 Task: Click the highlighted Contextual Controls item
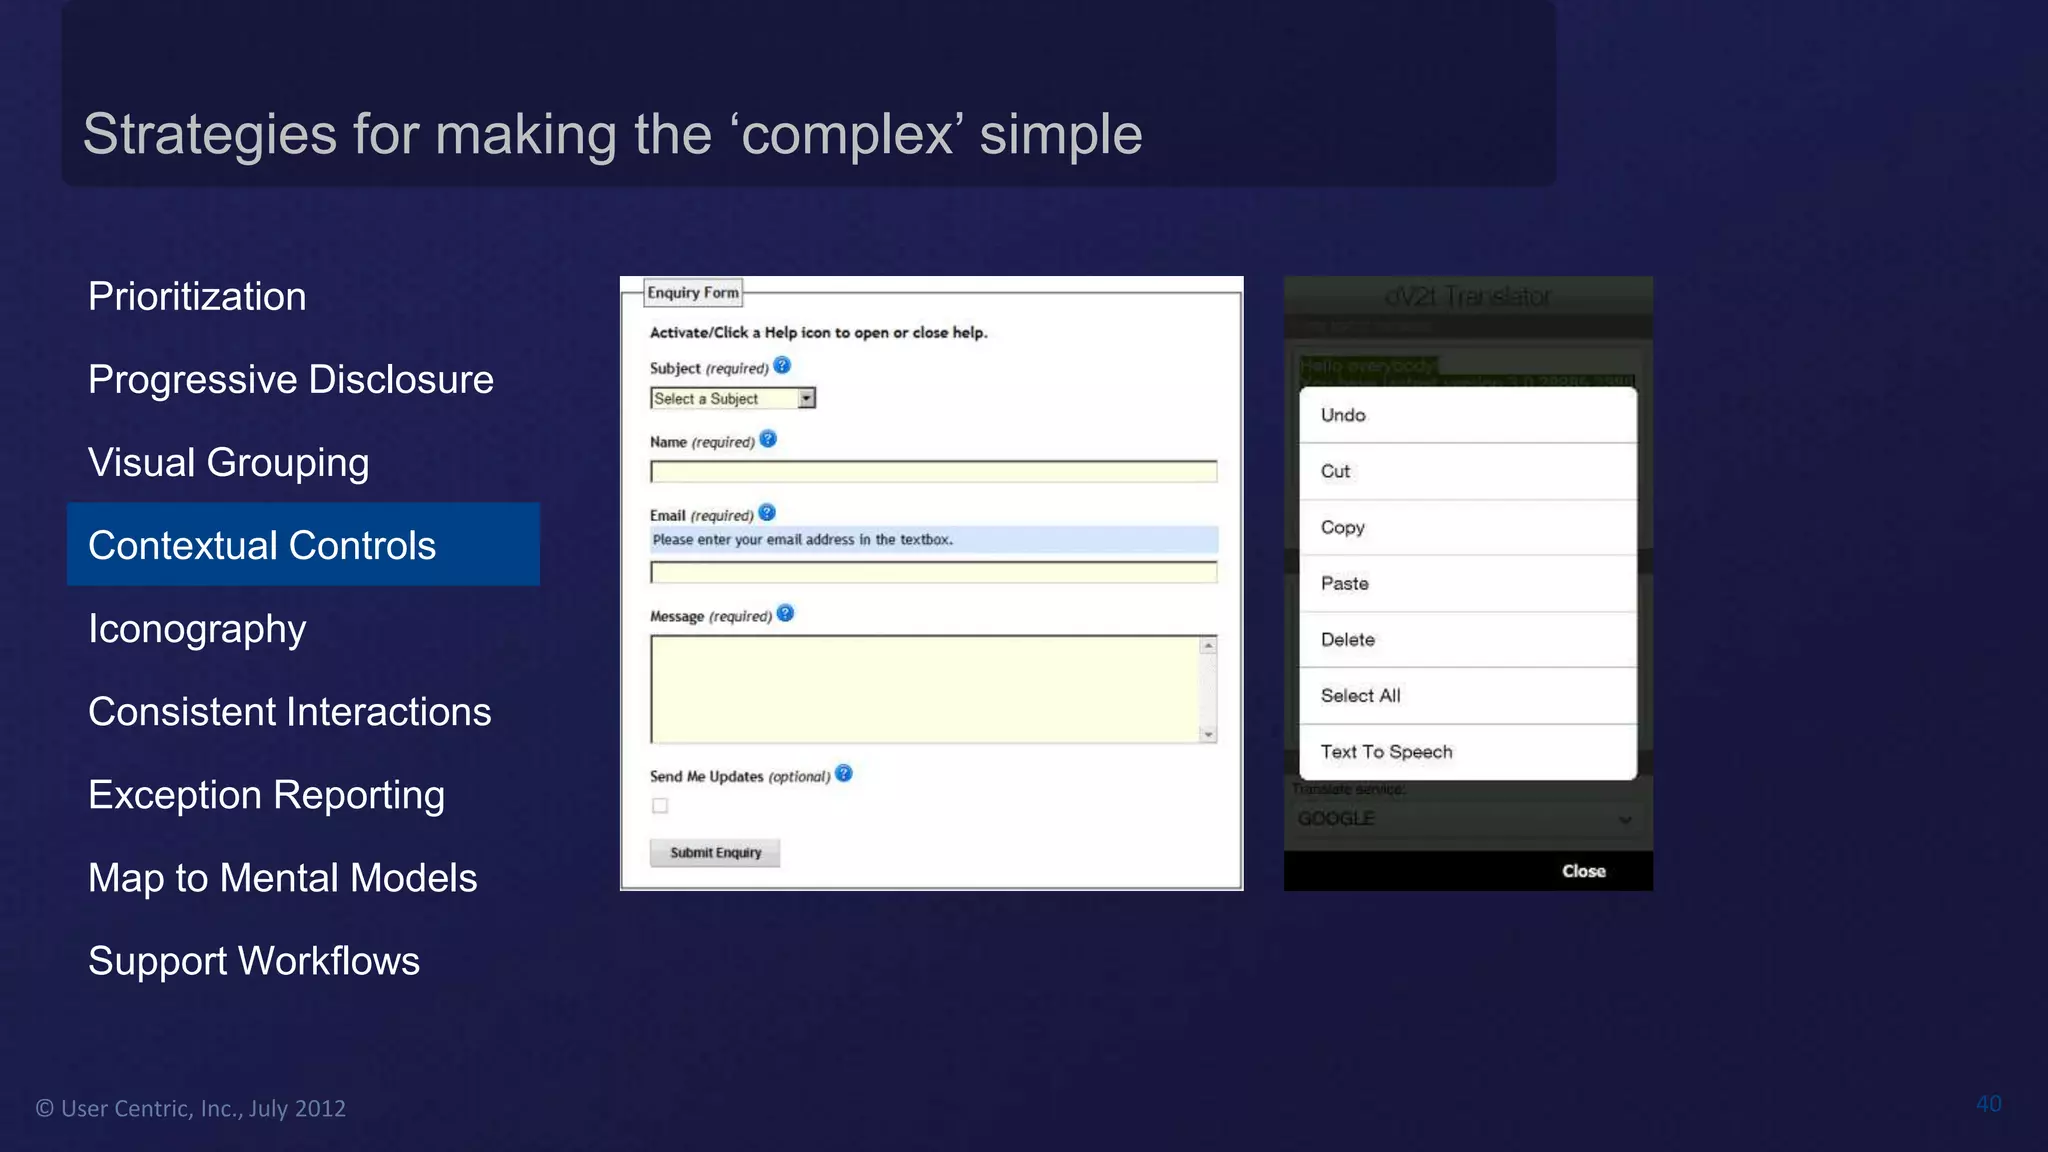(x=303, y=545)
